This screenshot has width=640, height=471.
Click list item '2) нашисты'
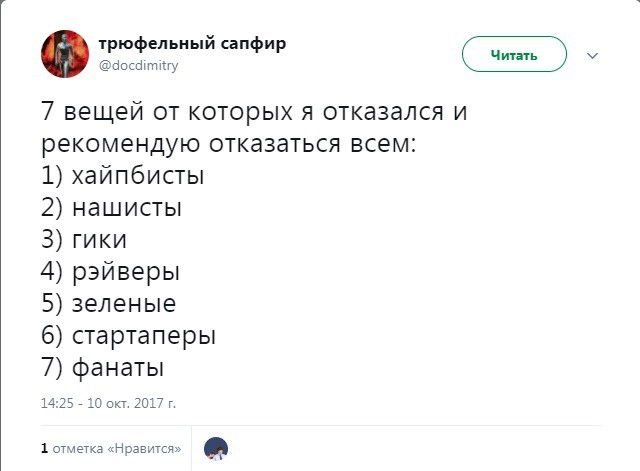112,208
